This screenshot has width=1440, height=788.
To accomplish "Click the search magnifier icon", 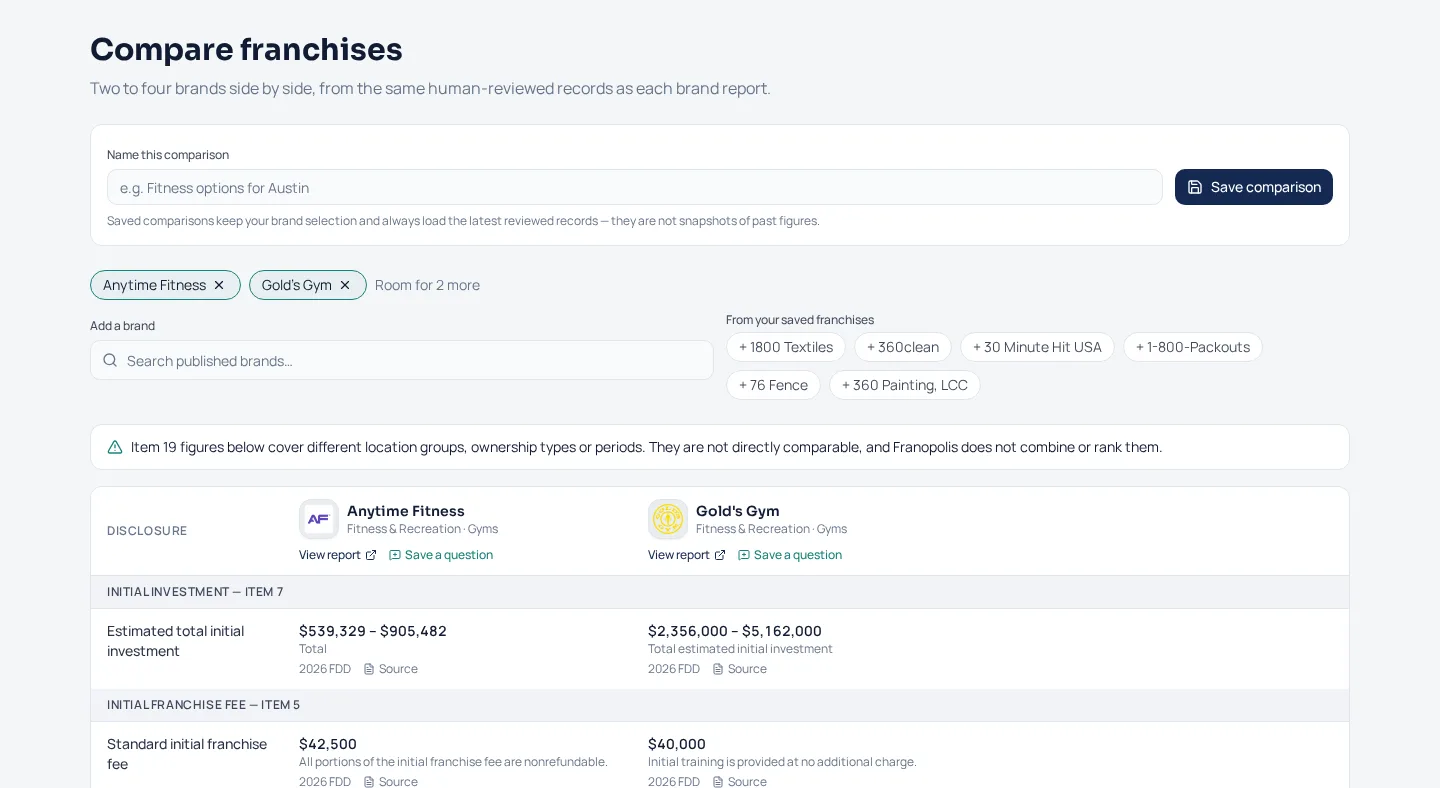I will tap(110, 360).
